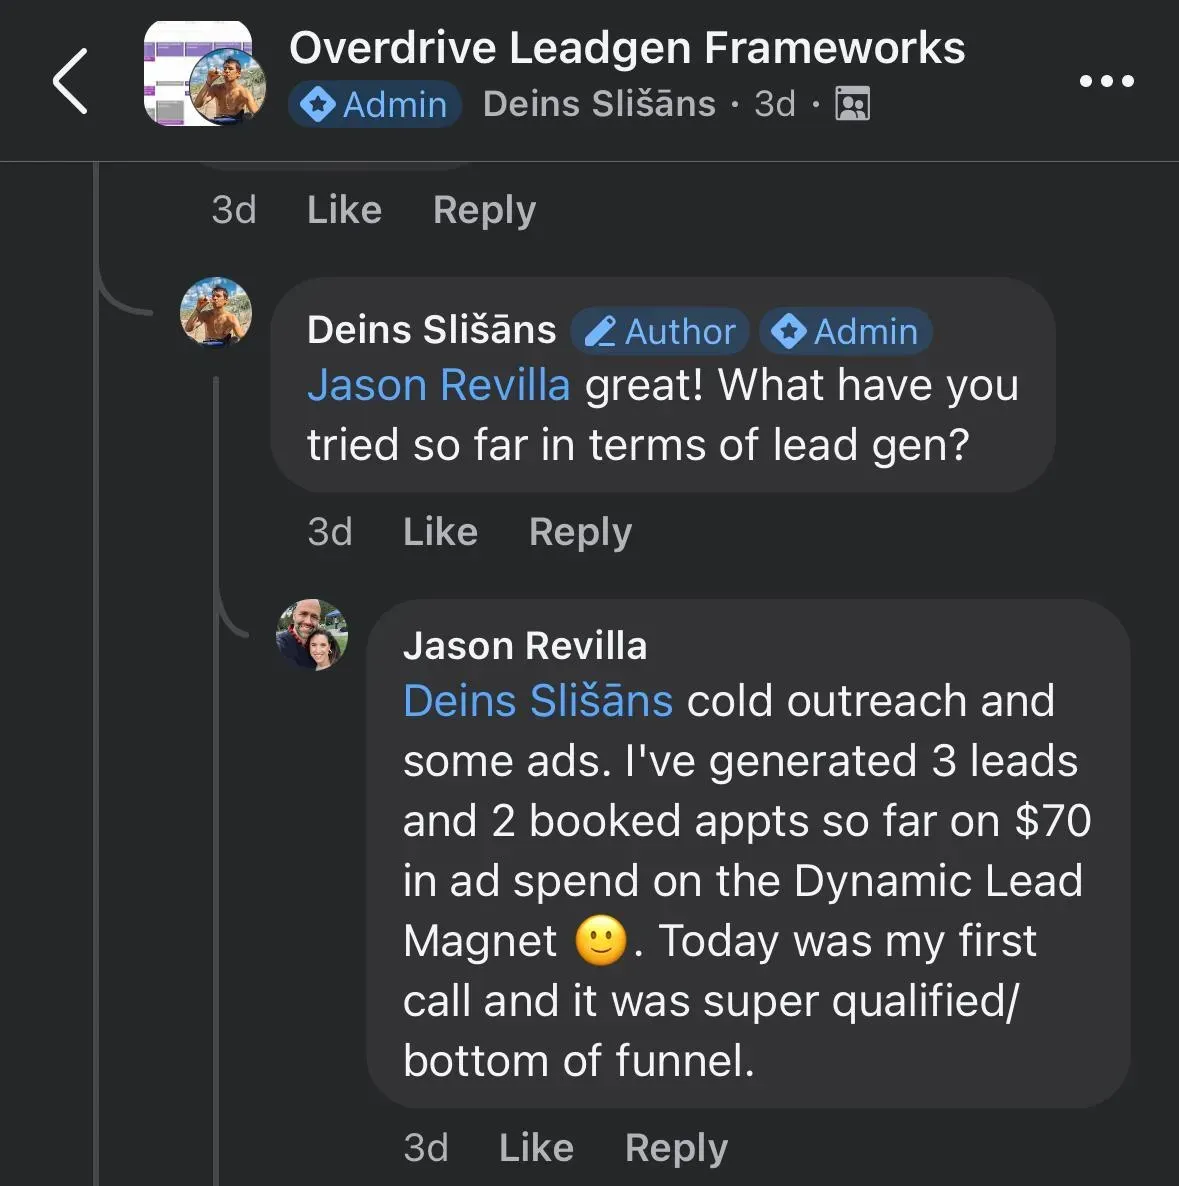
Task: Like the partially hidden top comment
Action: pos(344,210)
